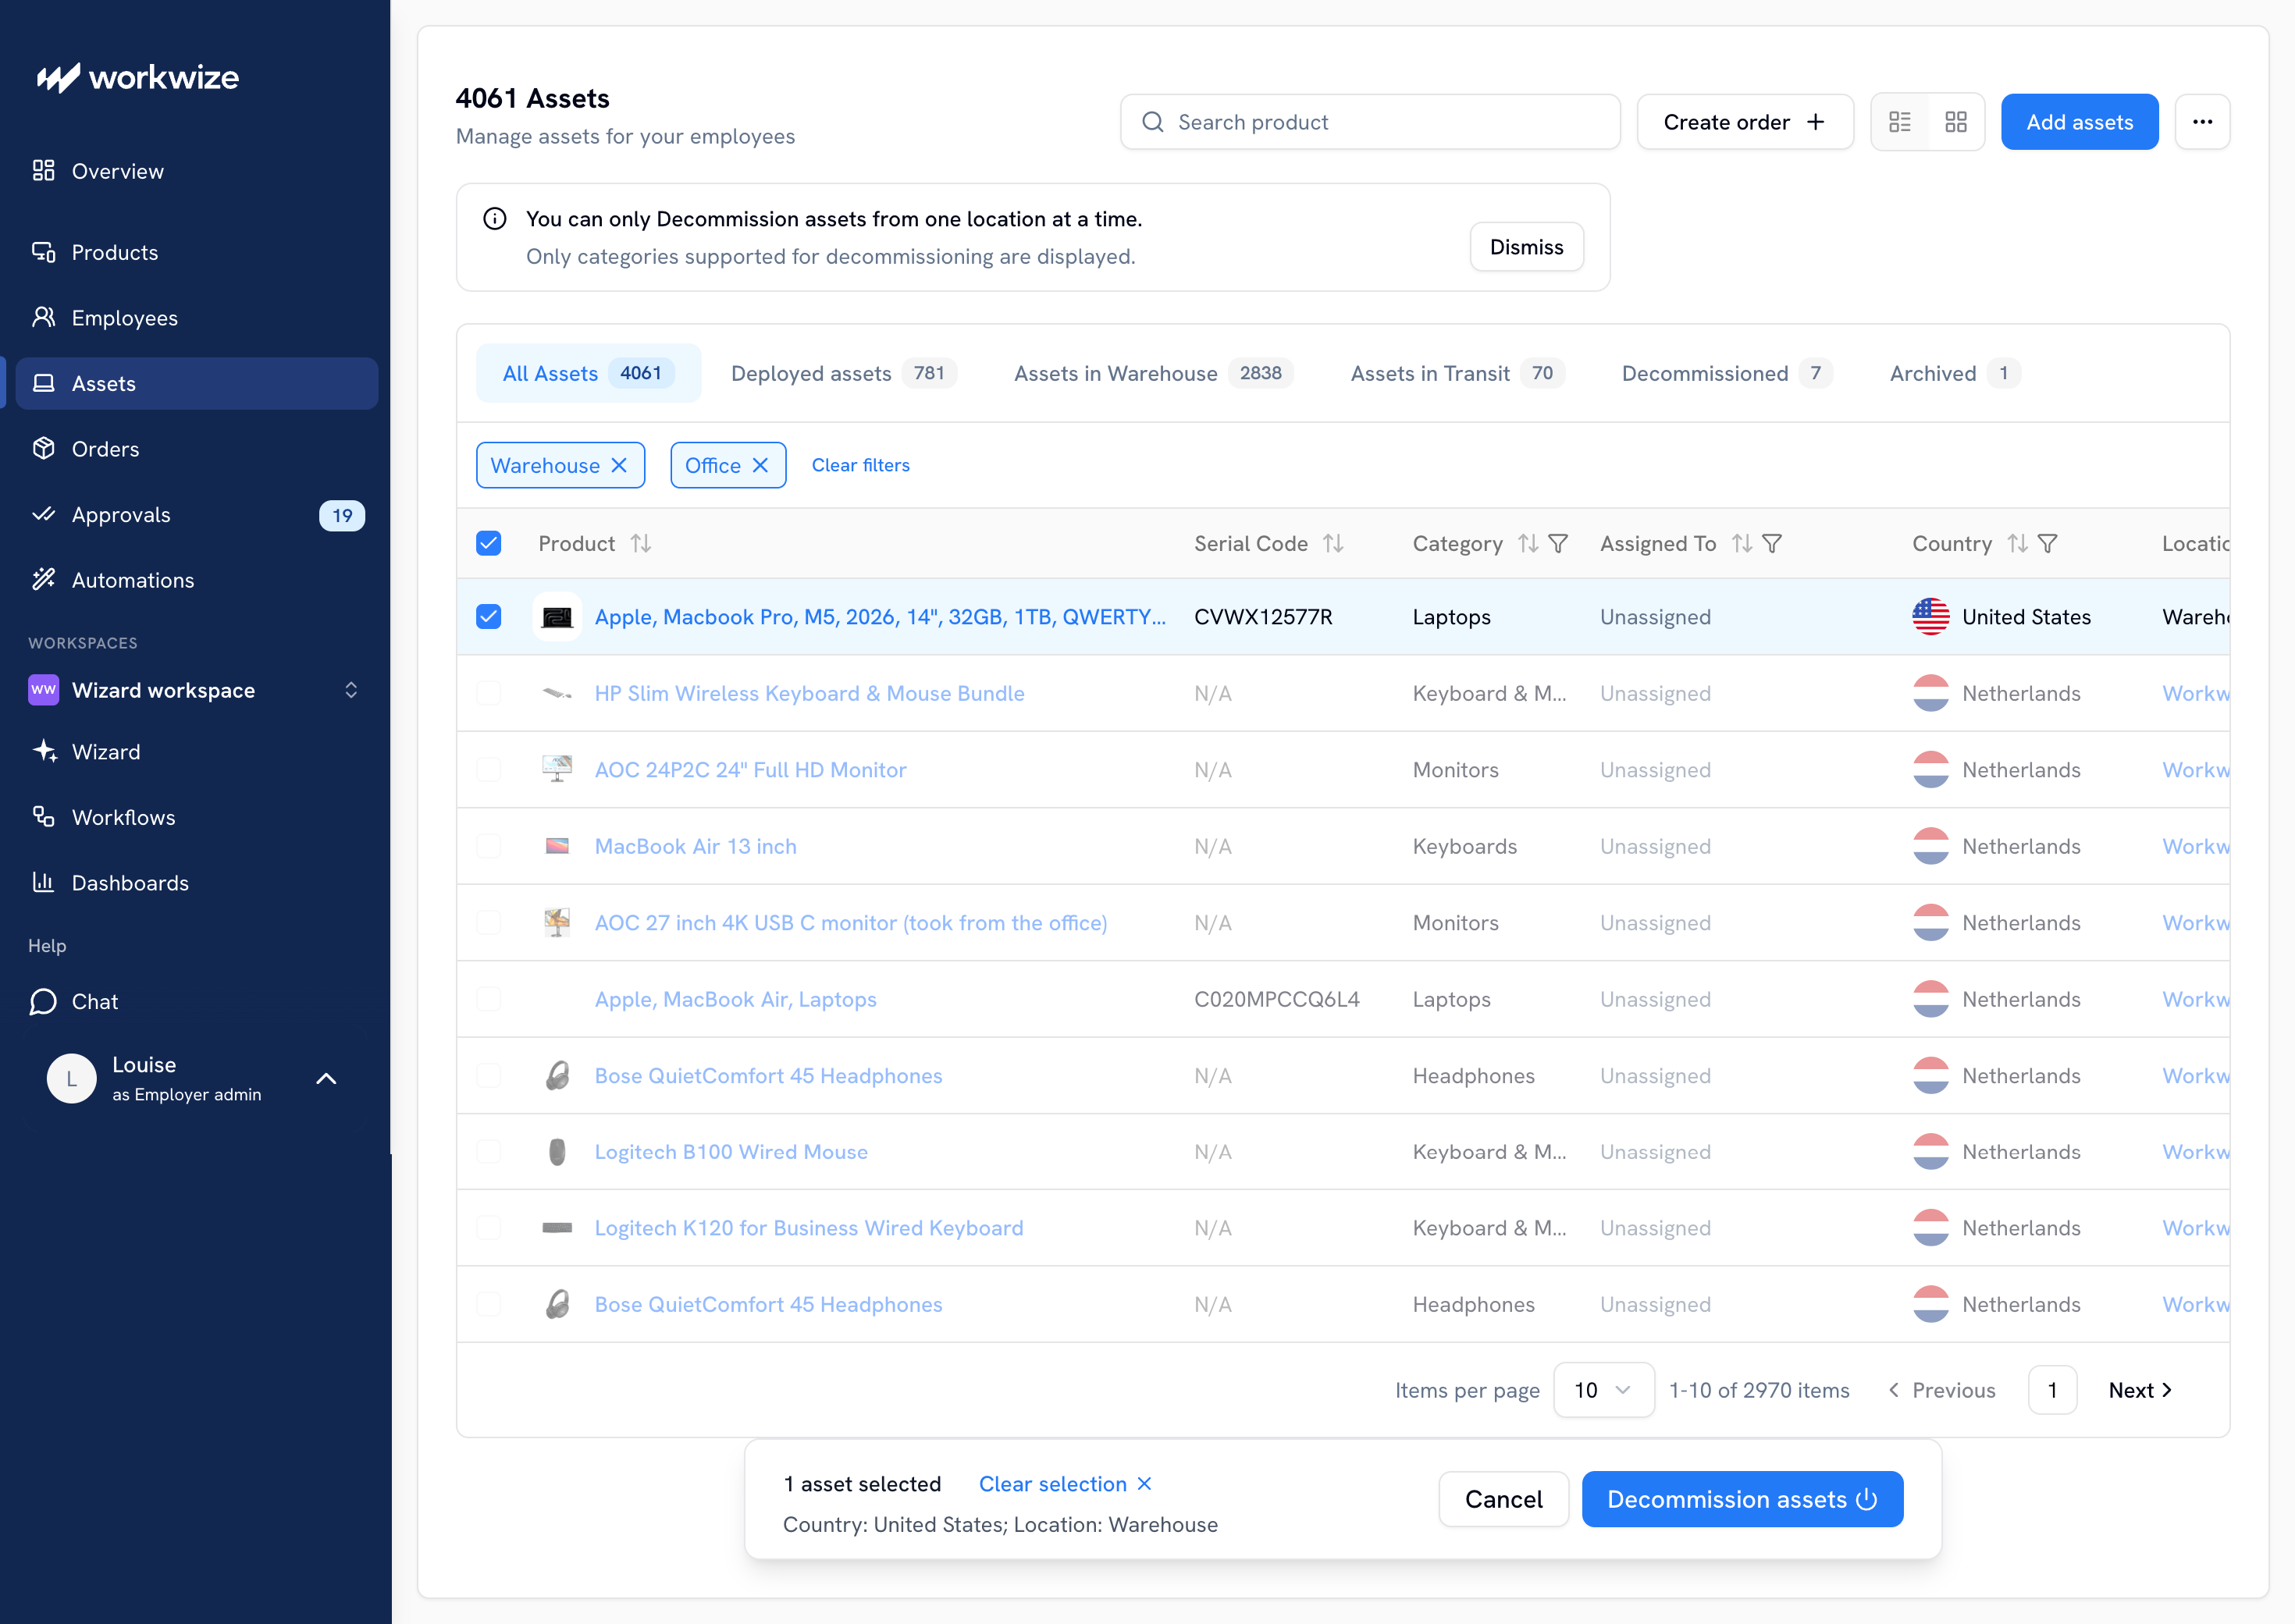Click the AOC 24P2C monitor thumbnail
This screenshot has height=1624, width=2295.
point(557,769)
